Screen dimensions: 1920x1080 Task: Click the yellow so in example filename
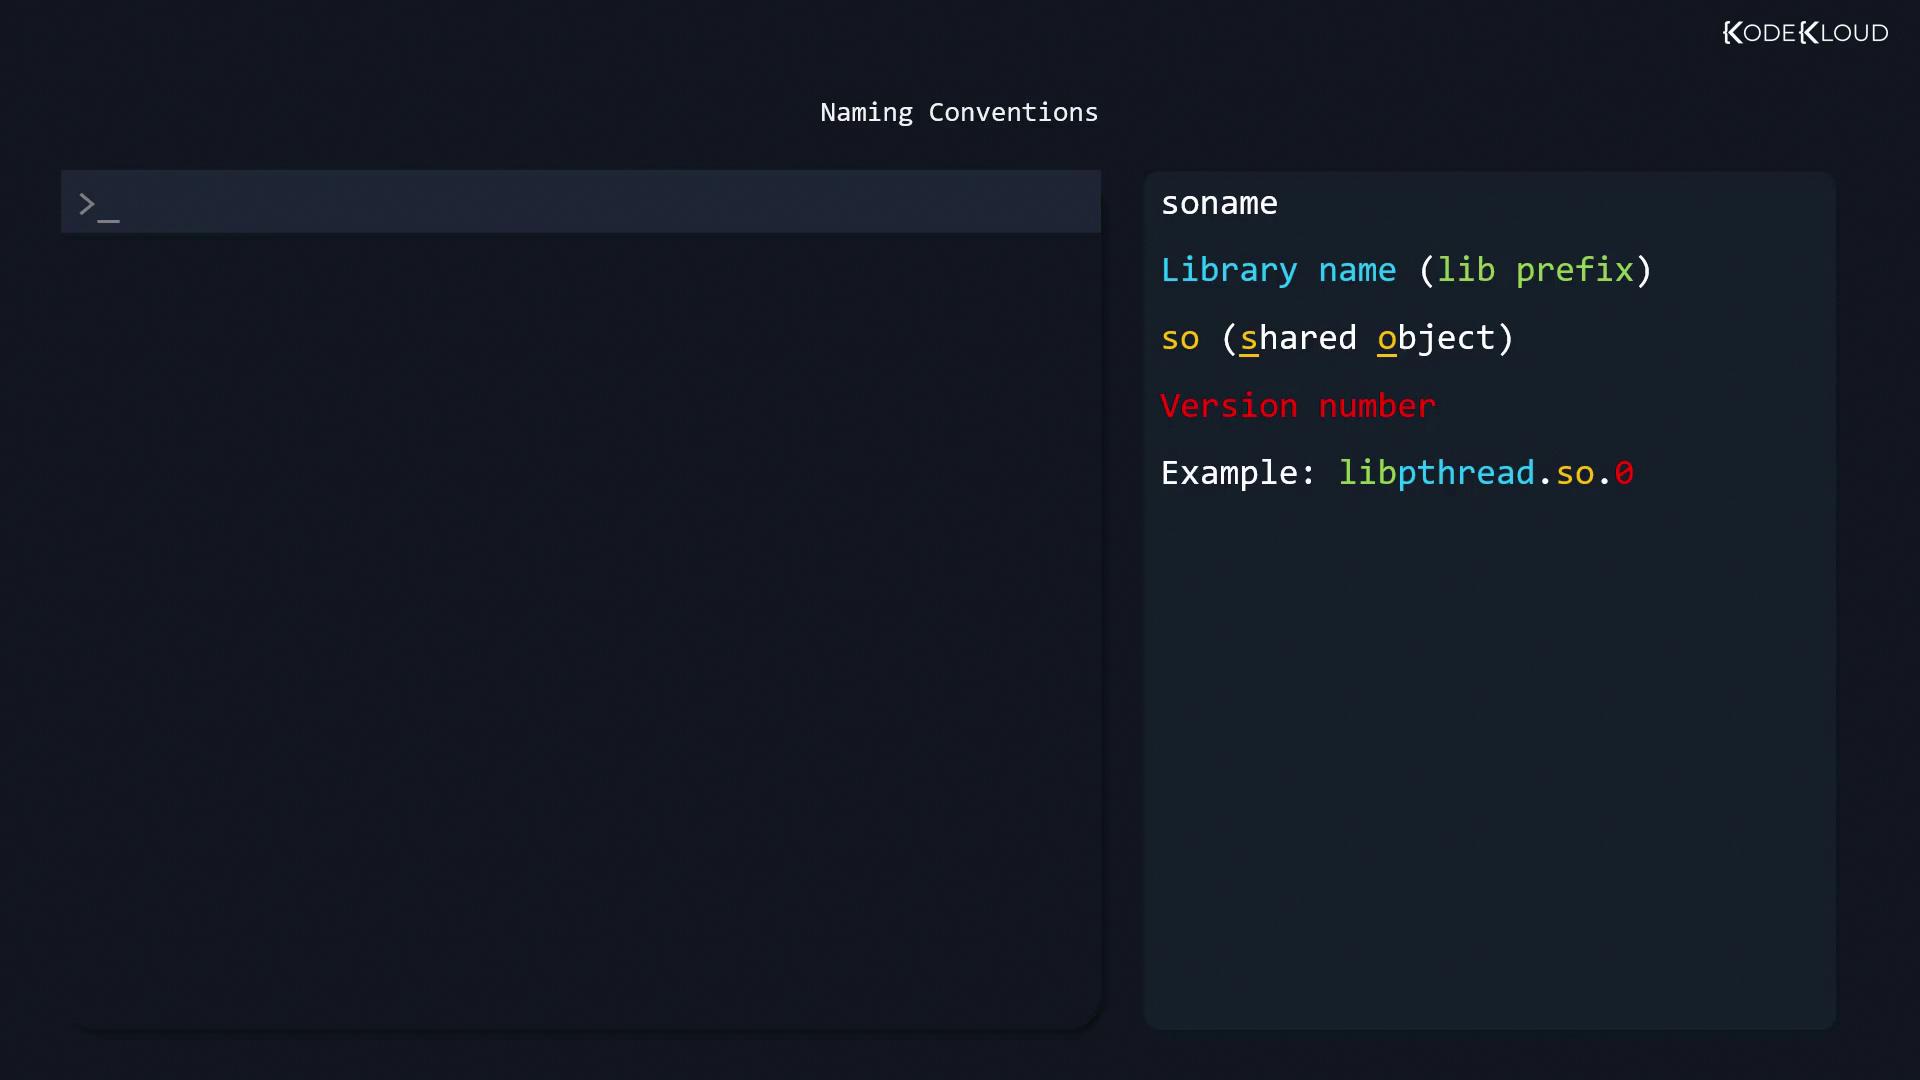tap(1574, 473)
